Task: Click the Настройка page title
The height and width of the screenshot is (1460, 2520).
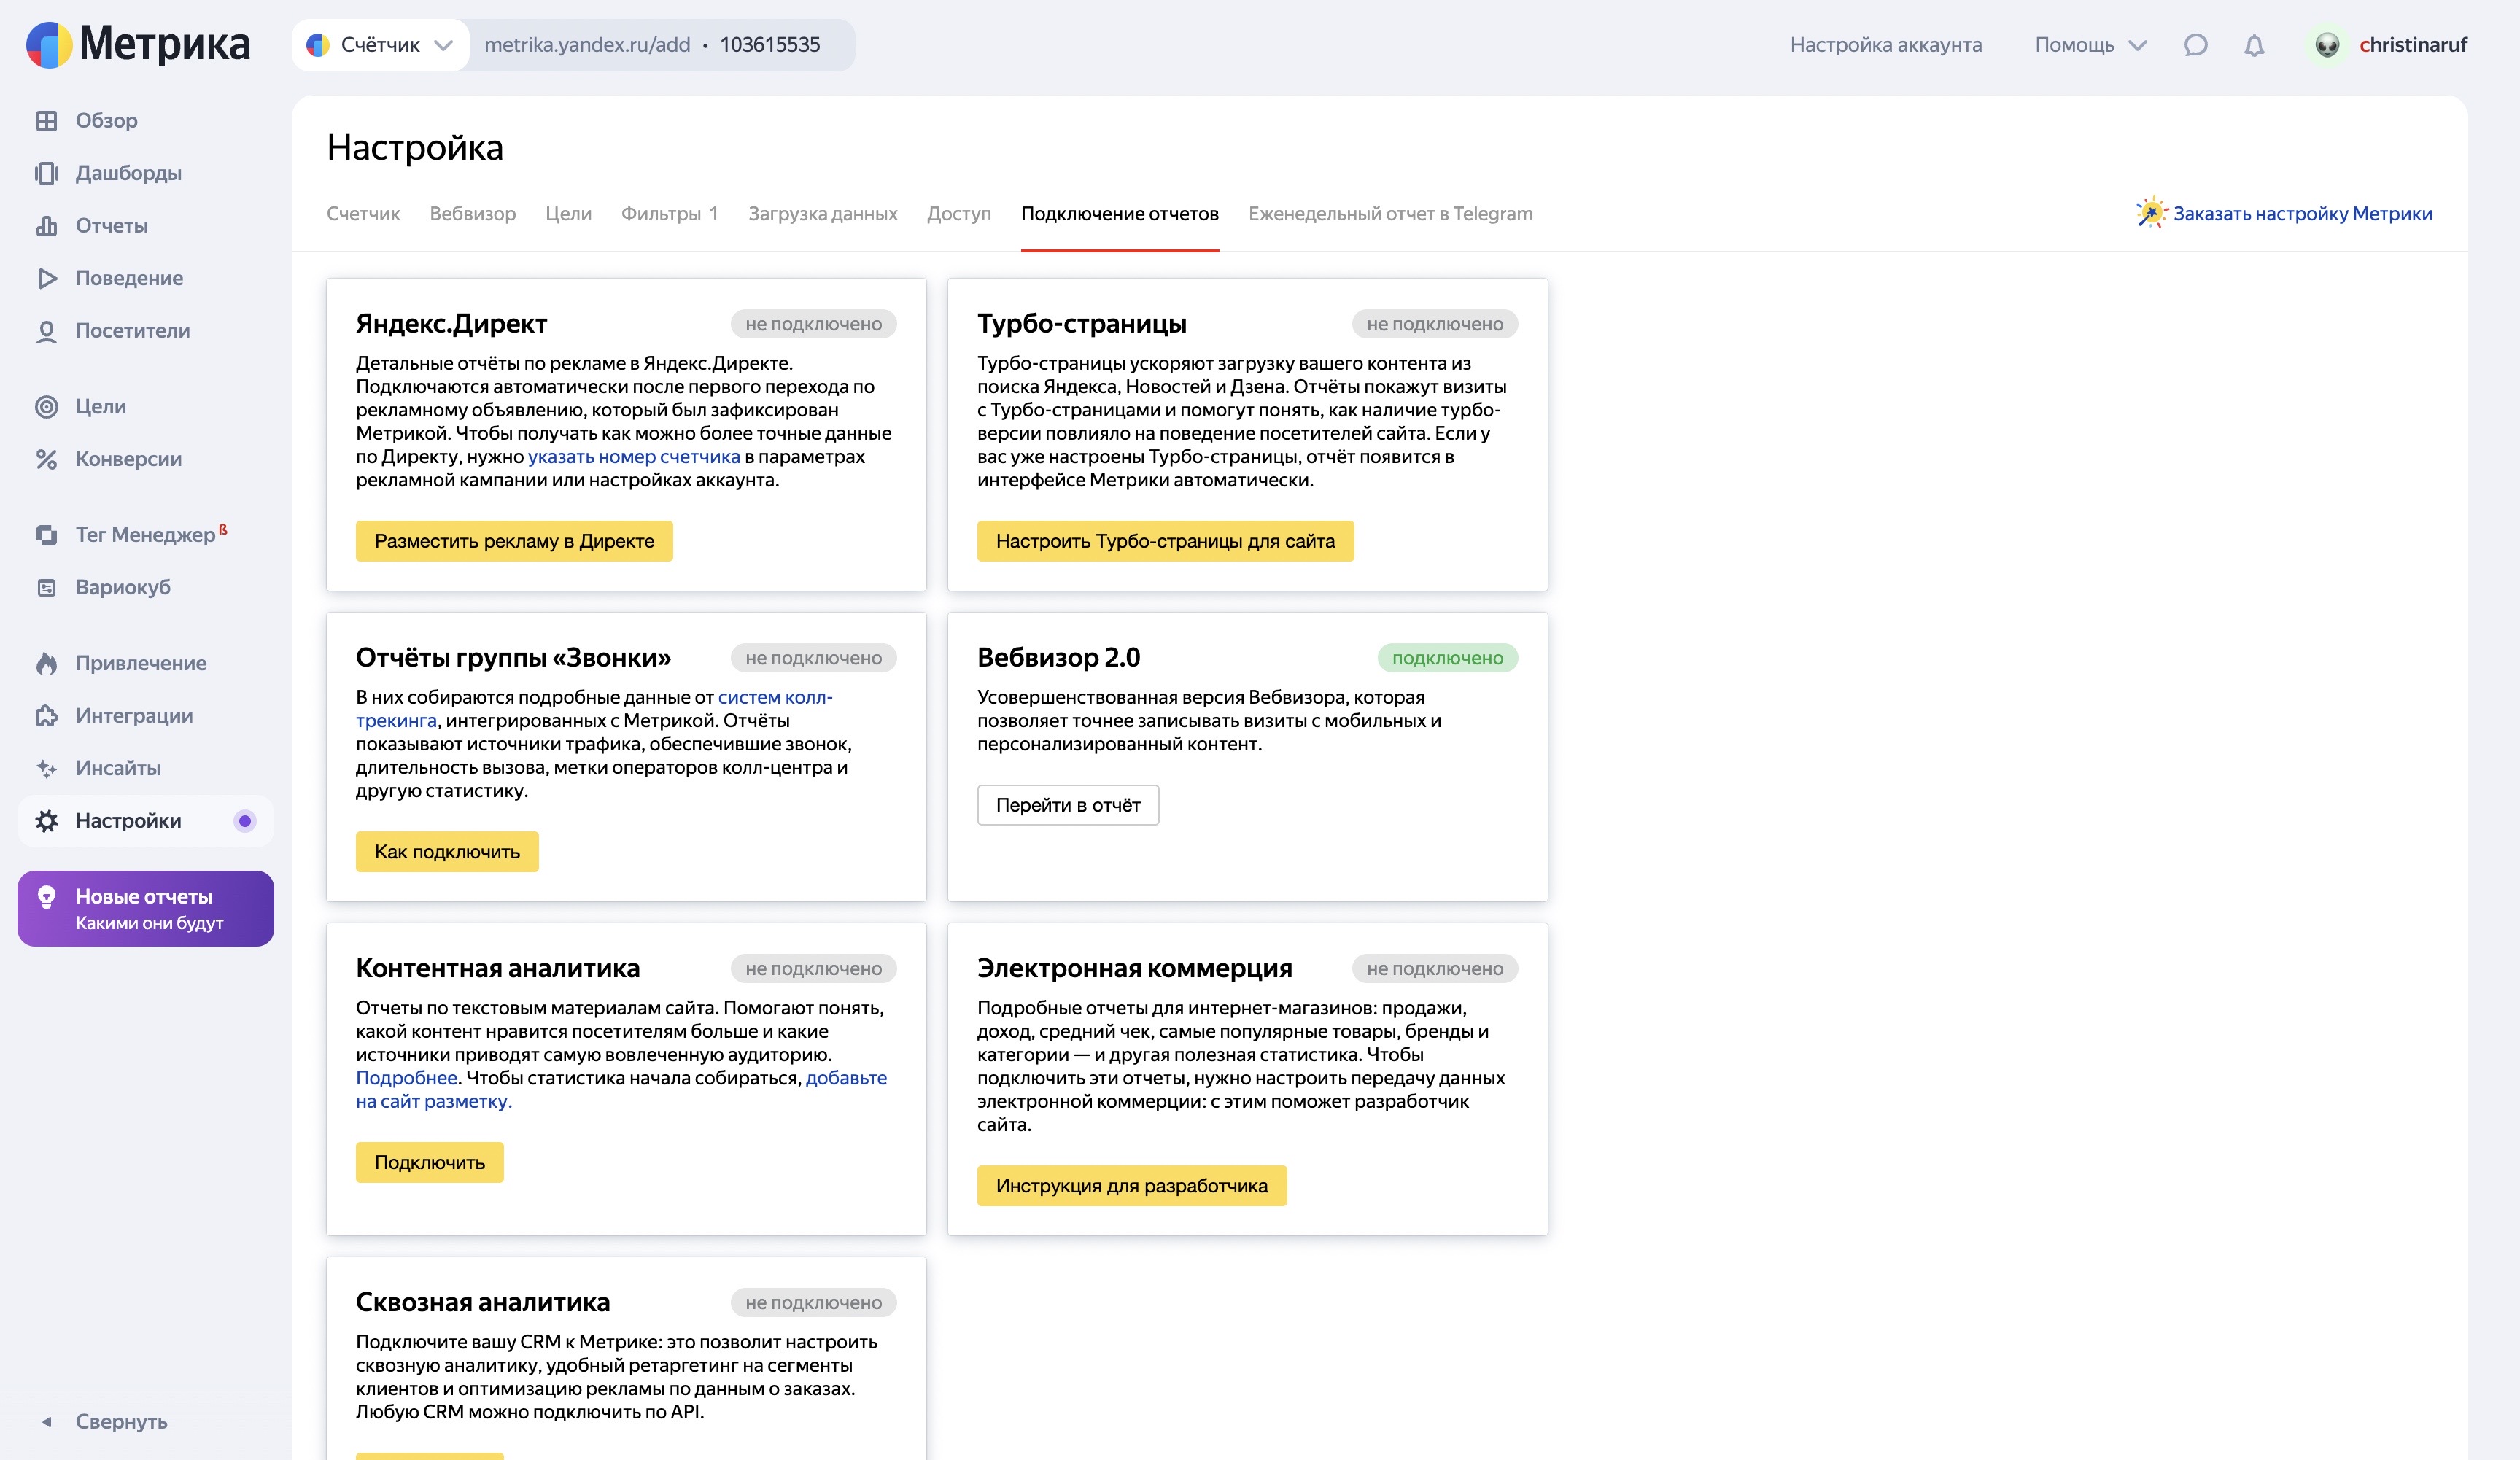Action: (415, 148)
